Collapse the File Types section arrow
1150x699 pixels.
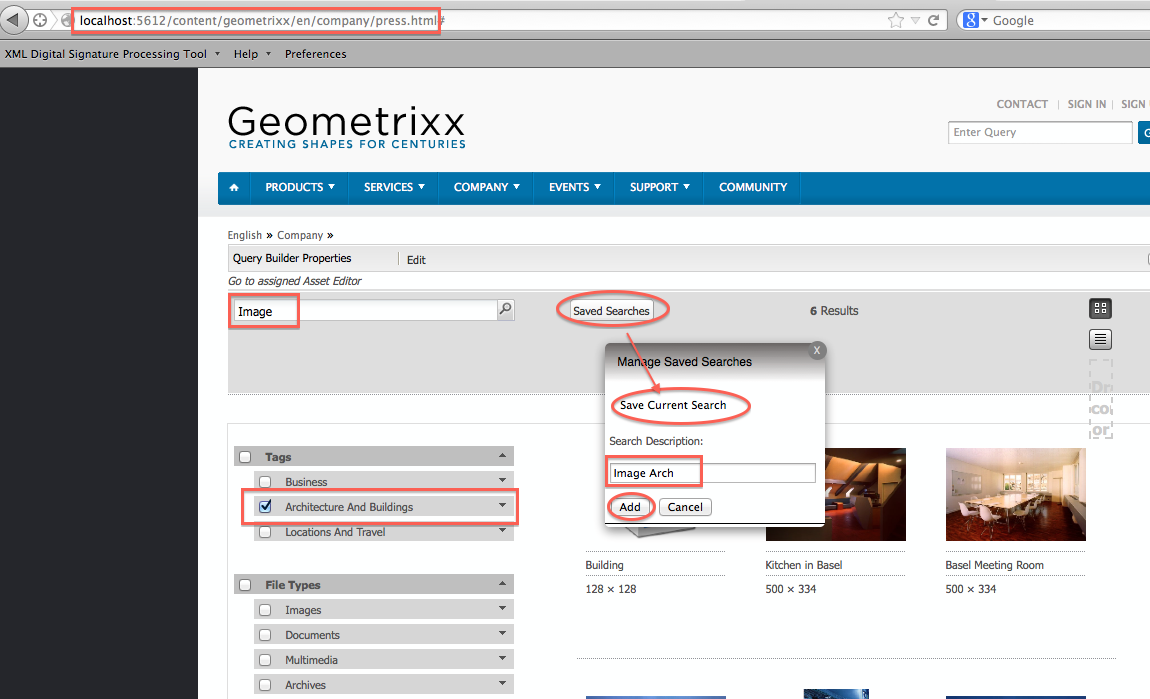502,584
